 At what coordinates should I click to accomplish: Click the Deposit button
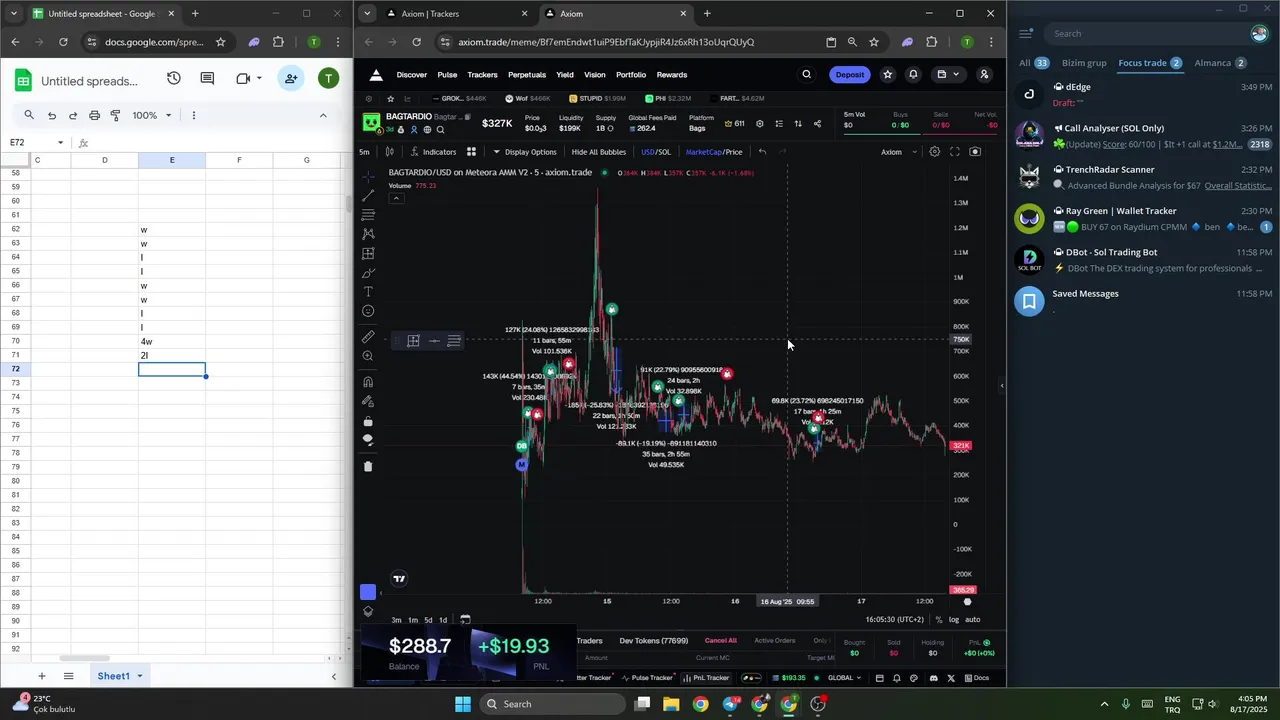pos(850,75)
